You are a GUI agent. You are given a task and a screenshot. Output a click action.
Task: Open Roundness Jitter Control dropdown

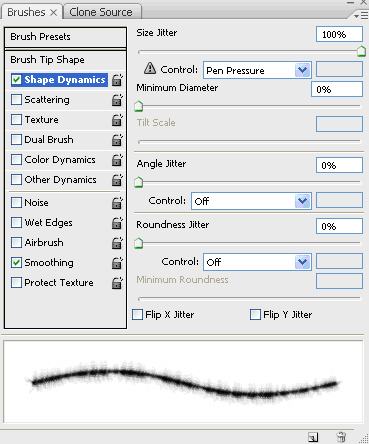coord(257,262)
